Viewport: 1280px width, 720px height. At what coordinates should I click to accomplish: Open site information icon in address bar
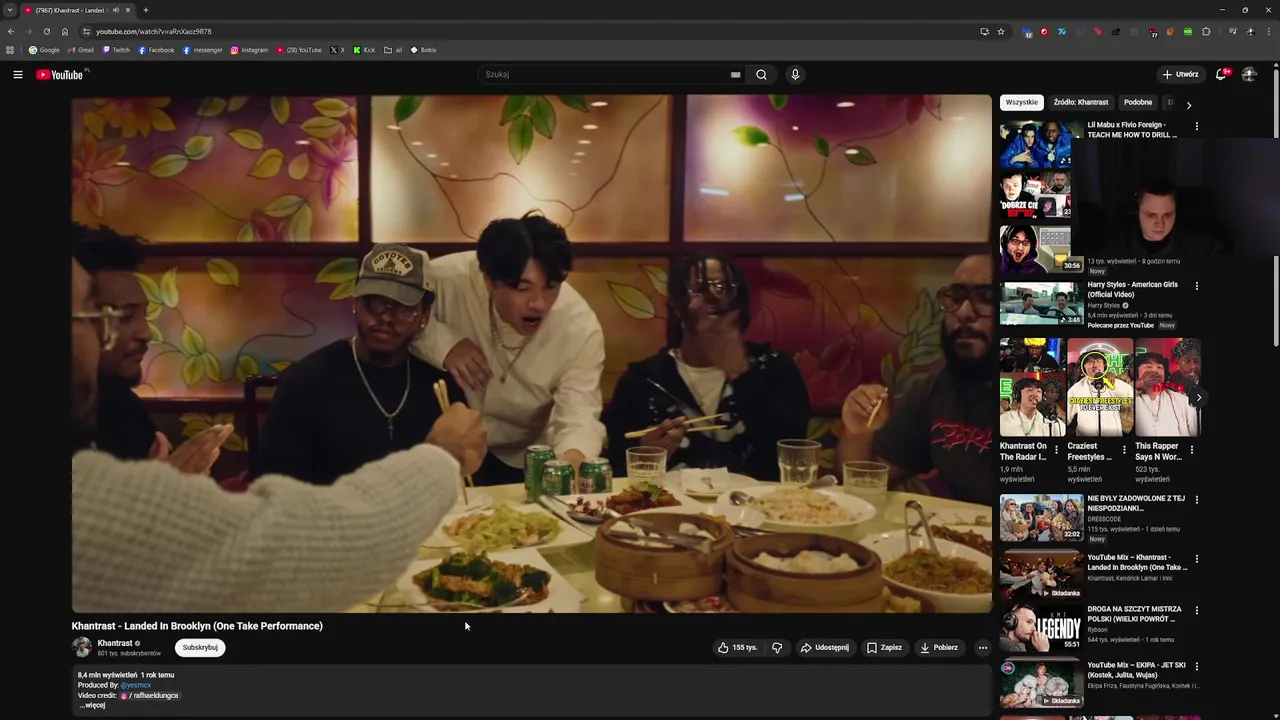[x=86, y=31]
